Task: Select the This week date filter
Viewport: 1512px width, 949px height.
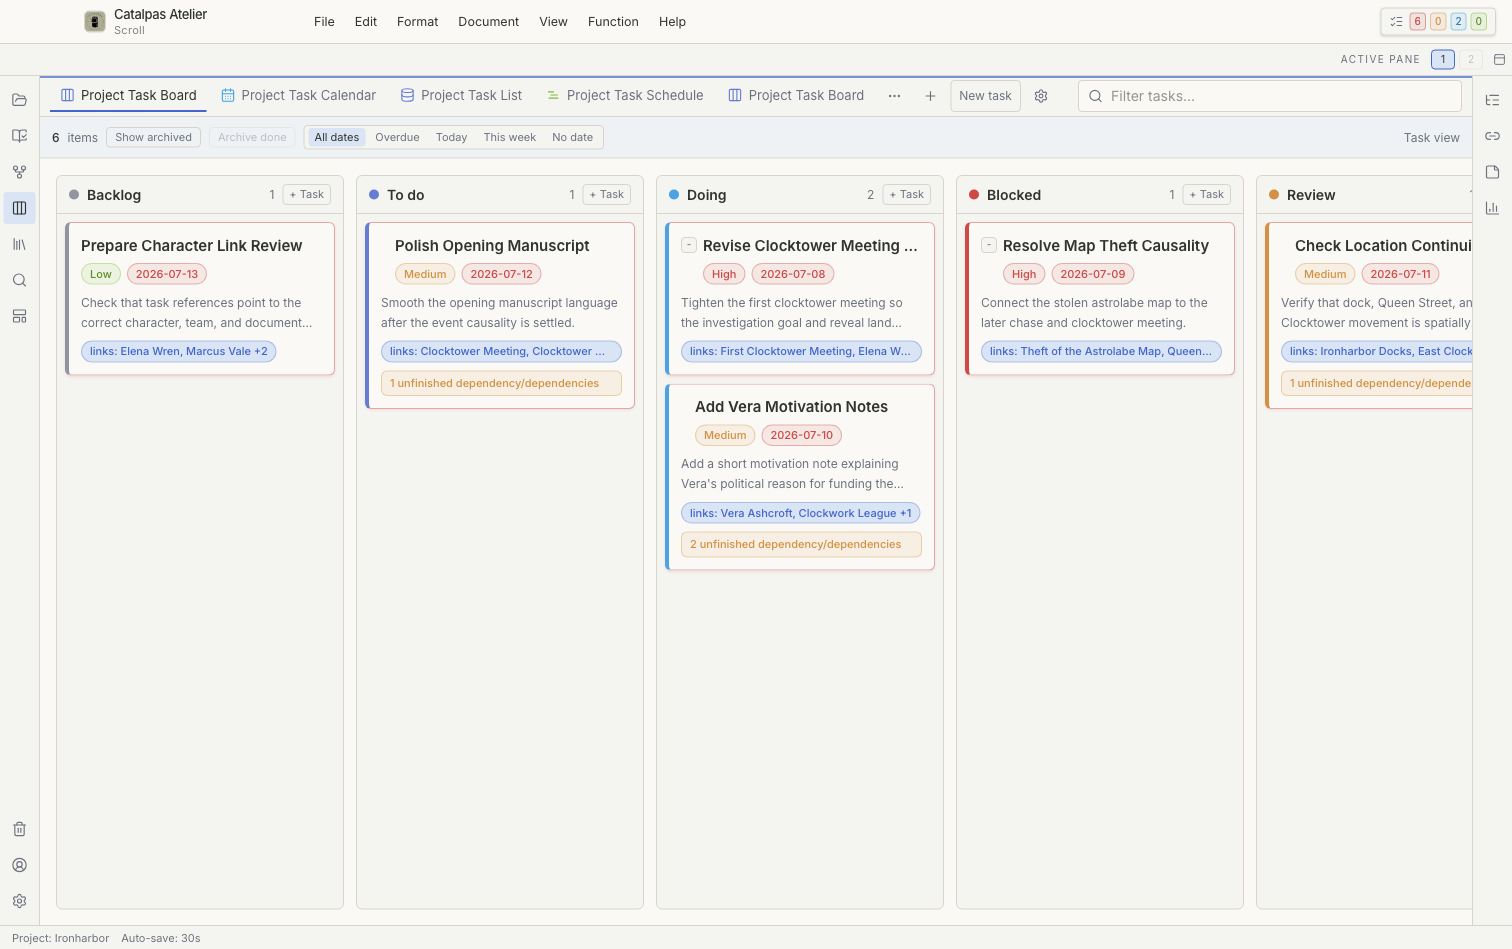Action: click(x=509, y=137)
